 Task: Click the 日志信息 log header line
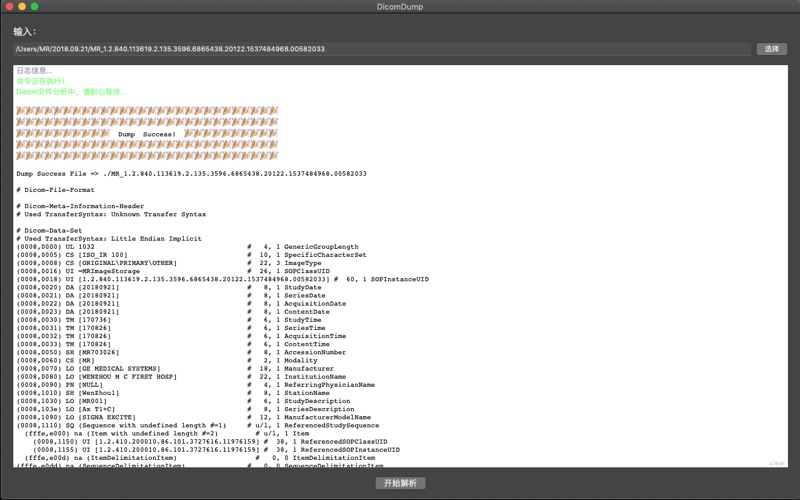pyautogui.click(x=34, y=71)
